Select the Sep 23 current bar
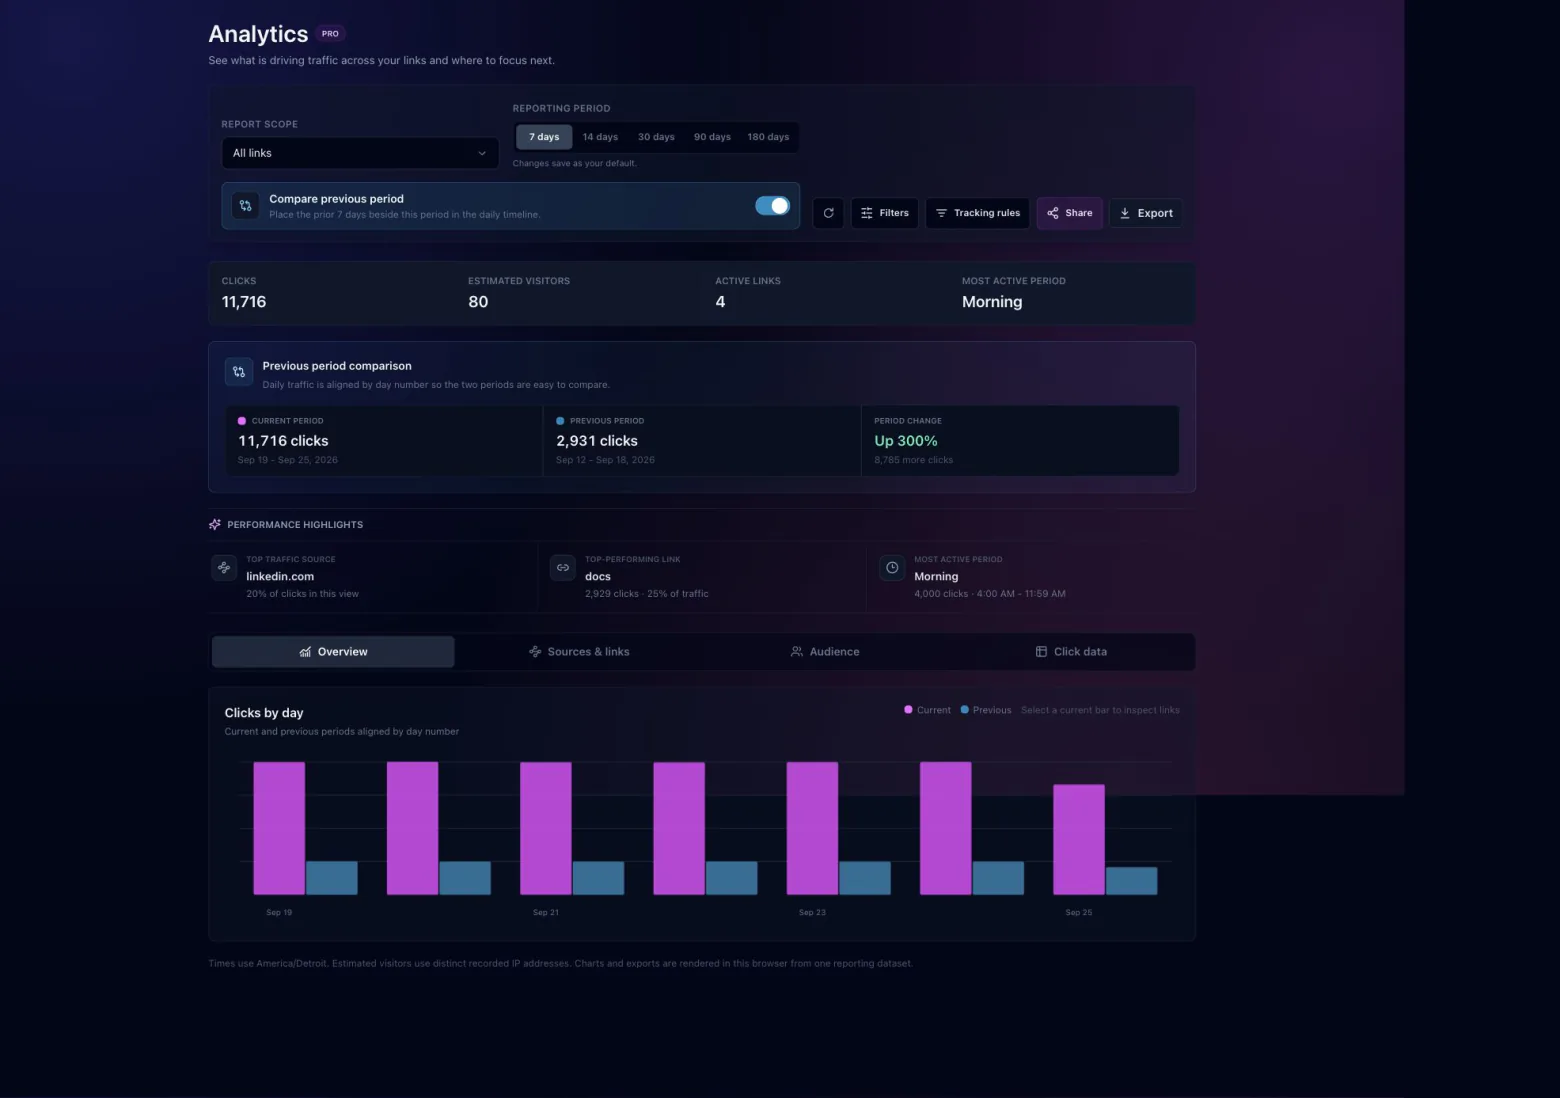1560x1098 pixels. 812,828
